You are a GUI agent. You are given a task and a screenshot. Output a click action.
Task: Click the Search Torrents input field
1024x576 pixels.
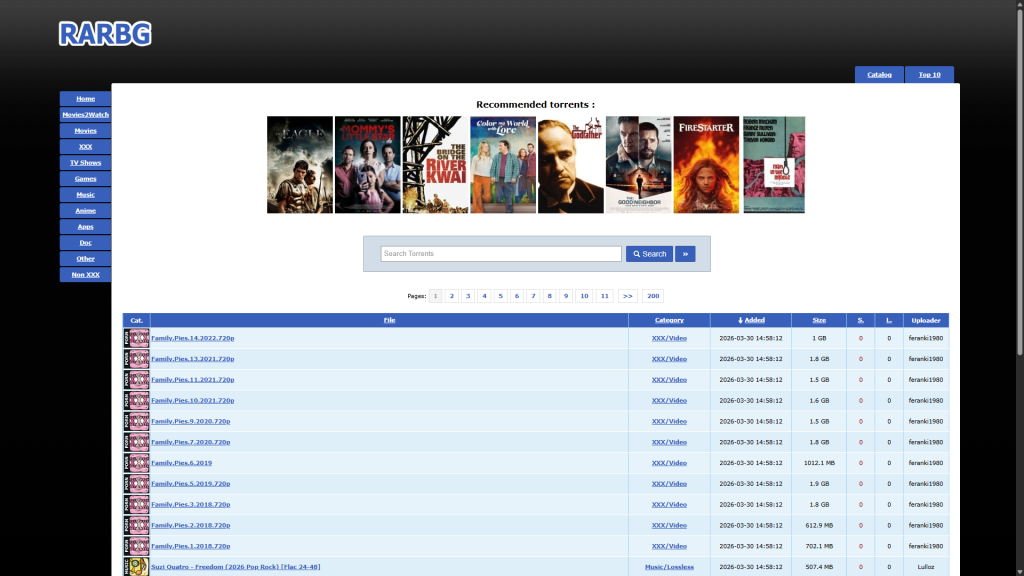click(501, 254)
